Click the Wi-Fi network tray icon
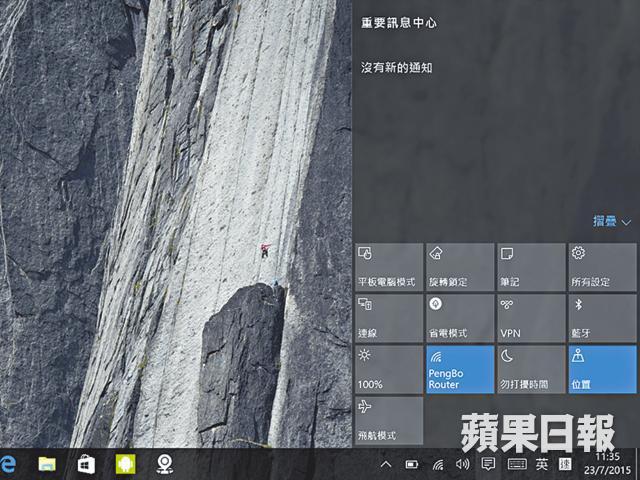Image resolution: width=640 pixels, height=480 pixels. point(438,464)
